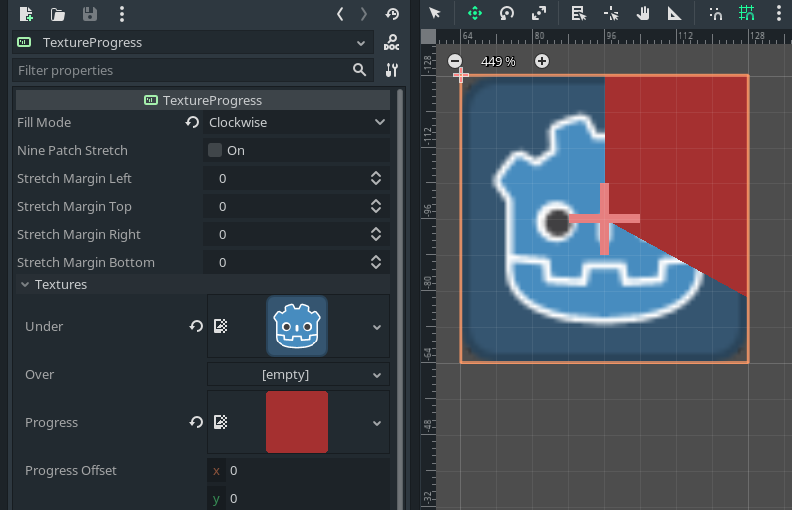Select the red Progress texture swatch

tap(297, 422)
